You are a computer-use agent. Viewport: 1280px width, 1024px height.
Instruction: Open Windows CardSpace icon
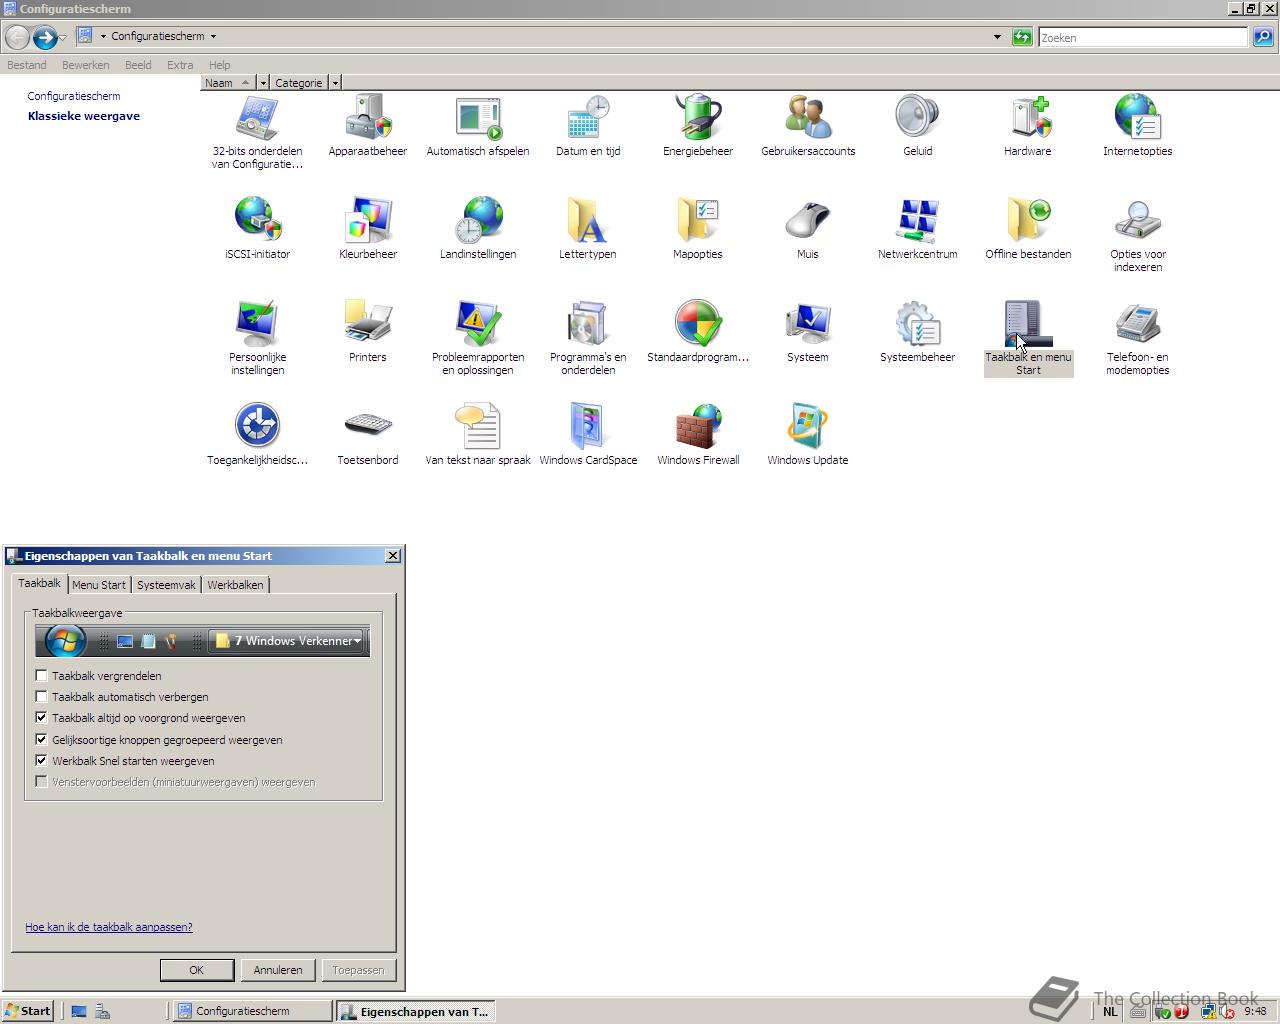588,426
